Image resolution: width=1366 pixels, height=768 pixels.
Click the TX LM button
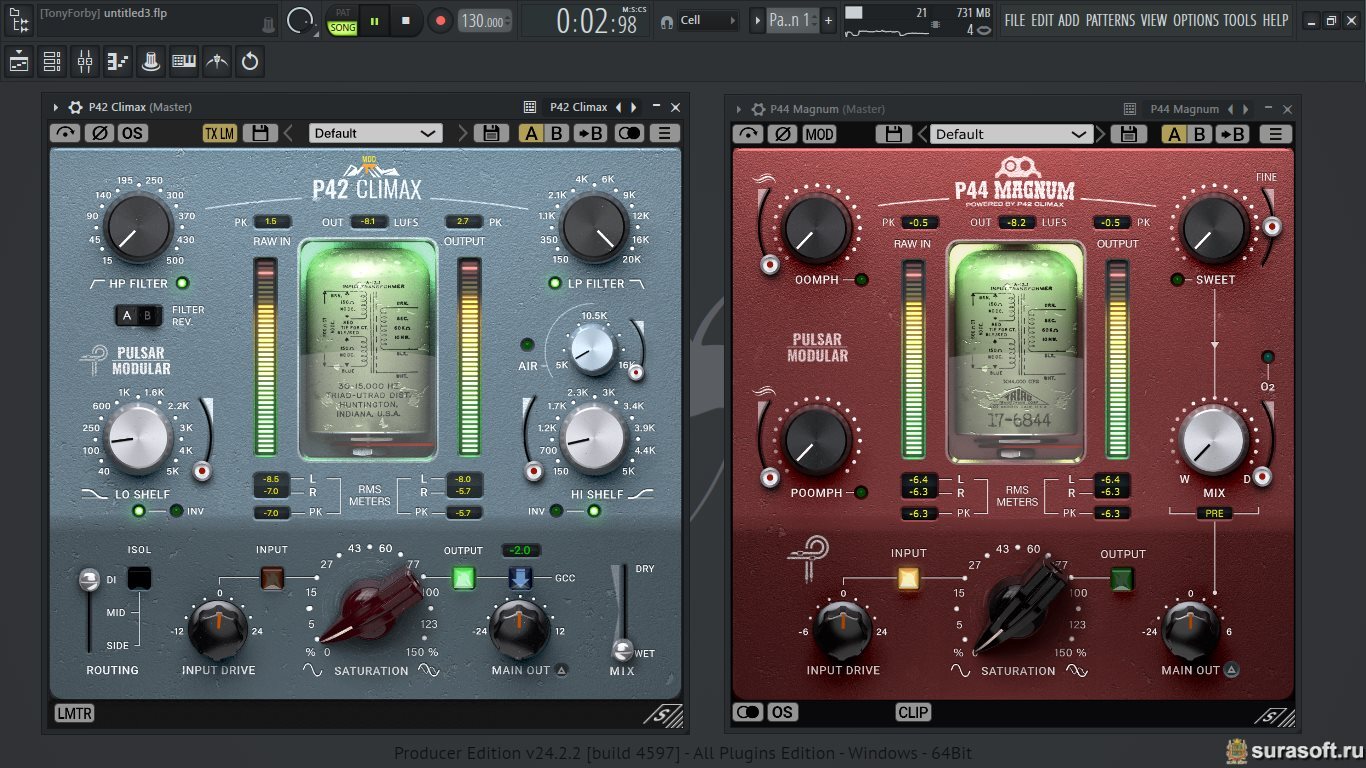(x=220, y=133)
